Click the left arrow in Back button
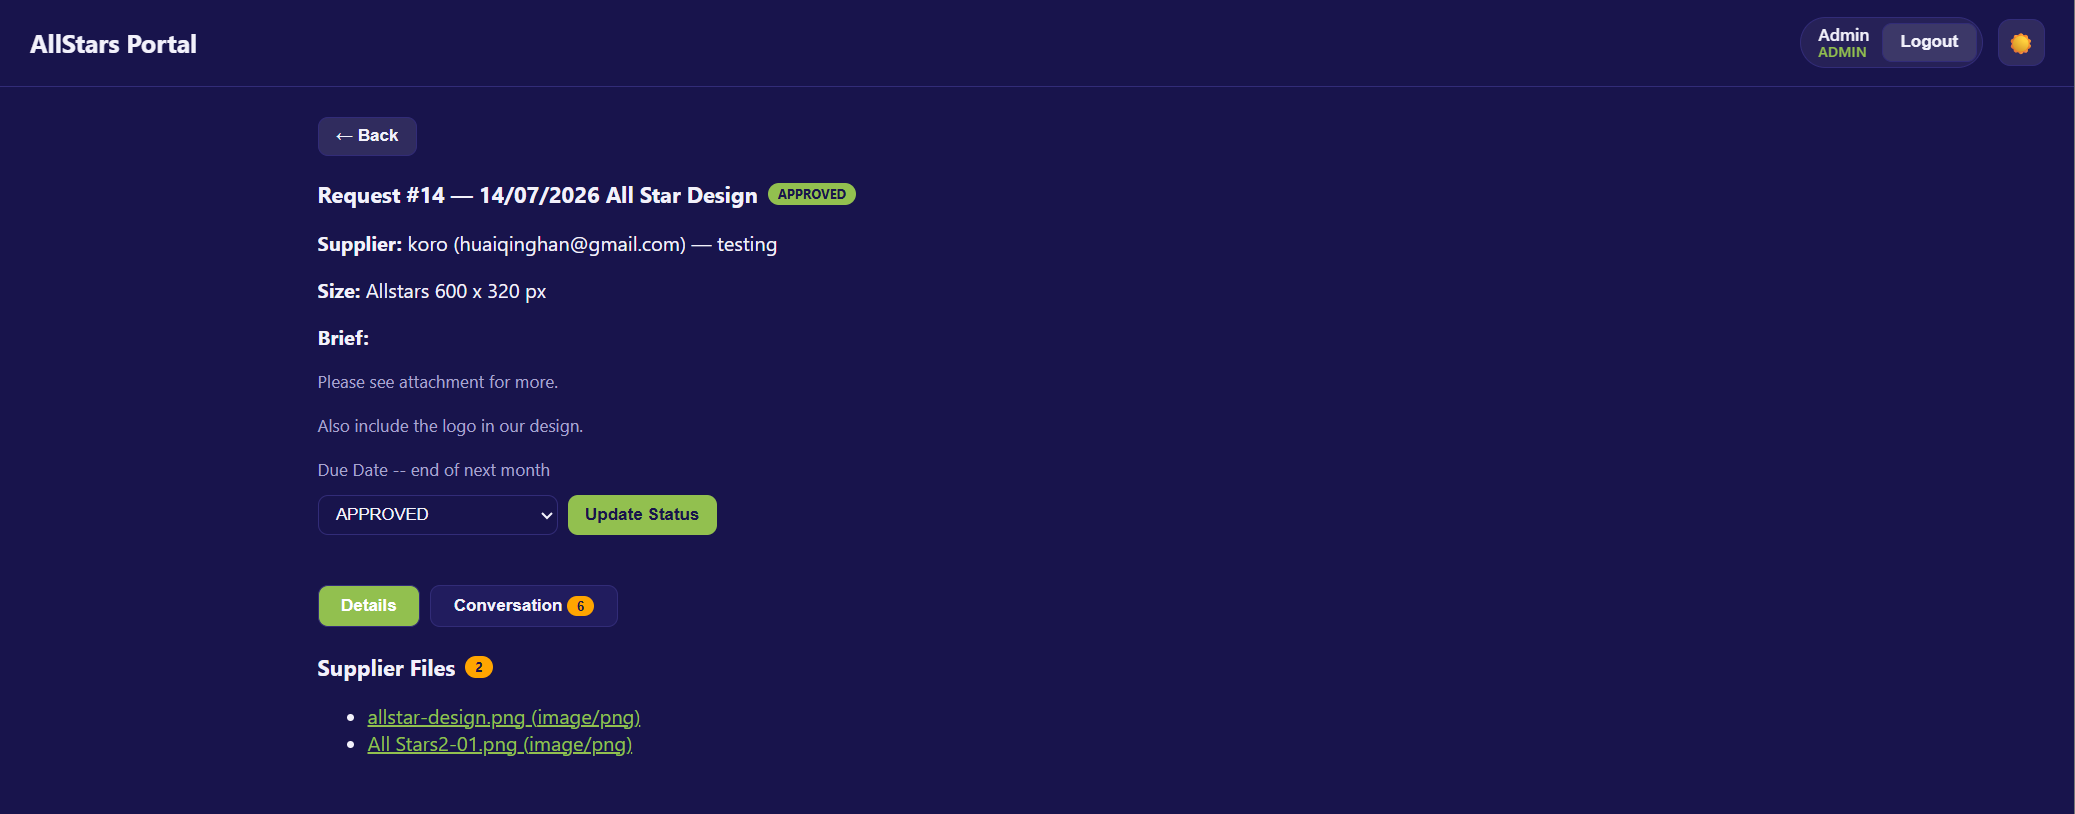Image resolution: width=2075 pixels, height=814 pixels. click(344, 136)
